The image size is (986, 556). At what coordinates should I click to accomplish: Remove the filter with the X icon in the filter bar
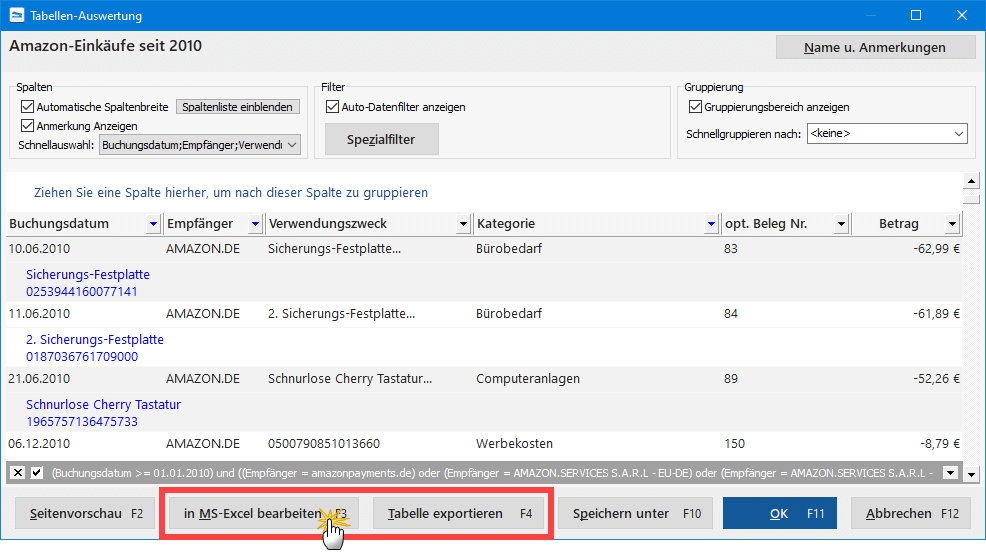(18, 472)
